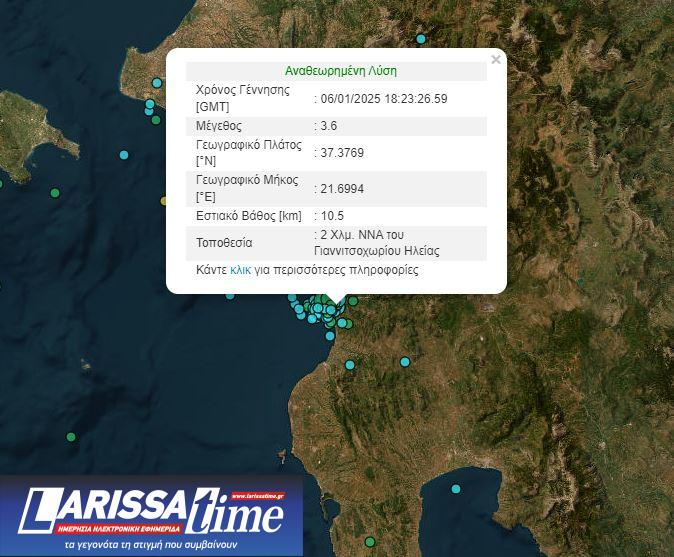This screenshot has height=557, width=674.
Task: Click the green marker at the bottom map edge
Action: coord(369,542)
